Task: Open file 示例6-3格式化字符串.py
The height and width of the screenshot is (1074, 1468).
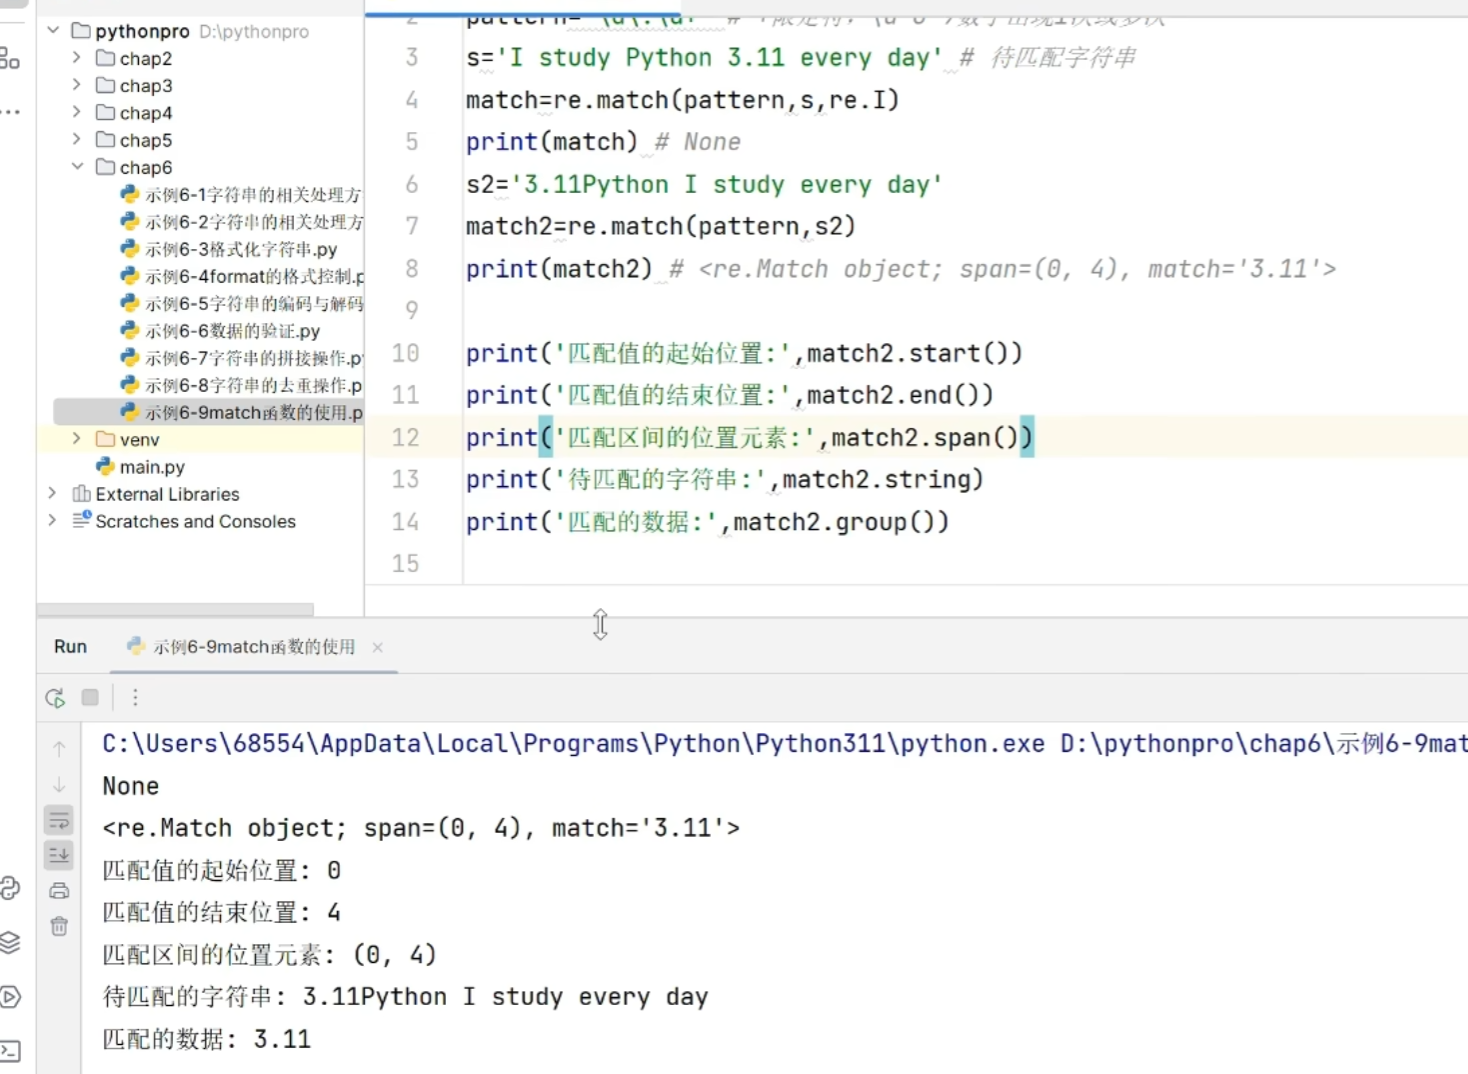Action: click(x=229, y=249)
